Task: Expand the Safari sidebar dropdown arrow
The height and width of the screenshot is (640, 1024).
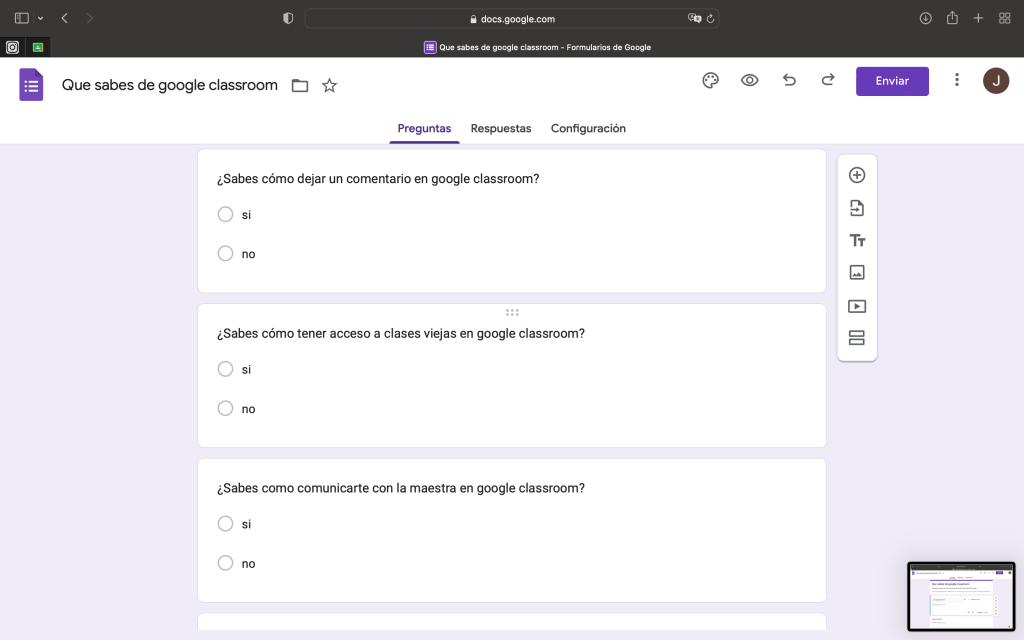Action: [40, 18]
